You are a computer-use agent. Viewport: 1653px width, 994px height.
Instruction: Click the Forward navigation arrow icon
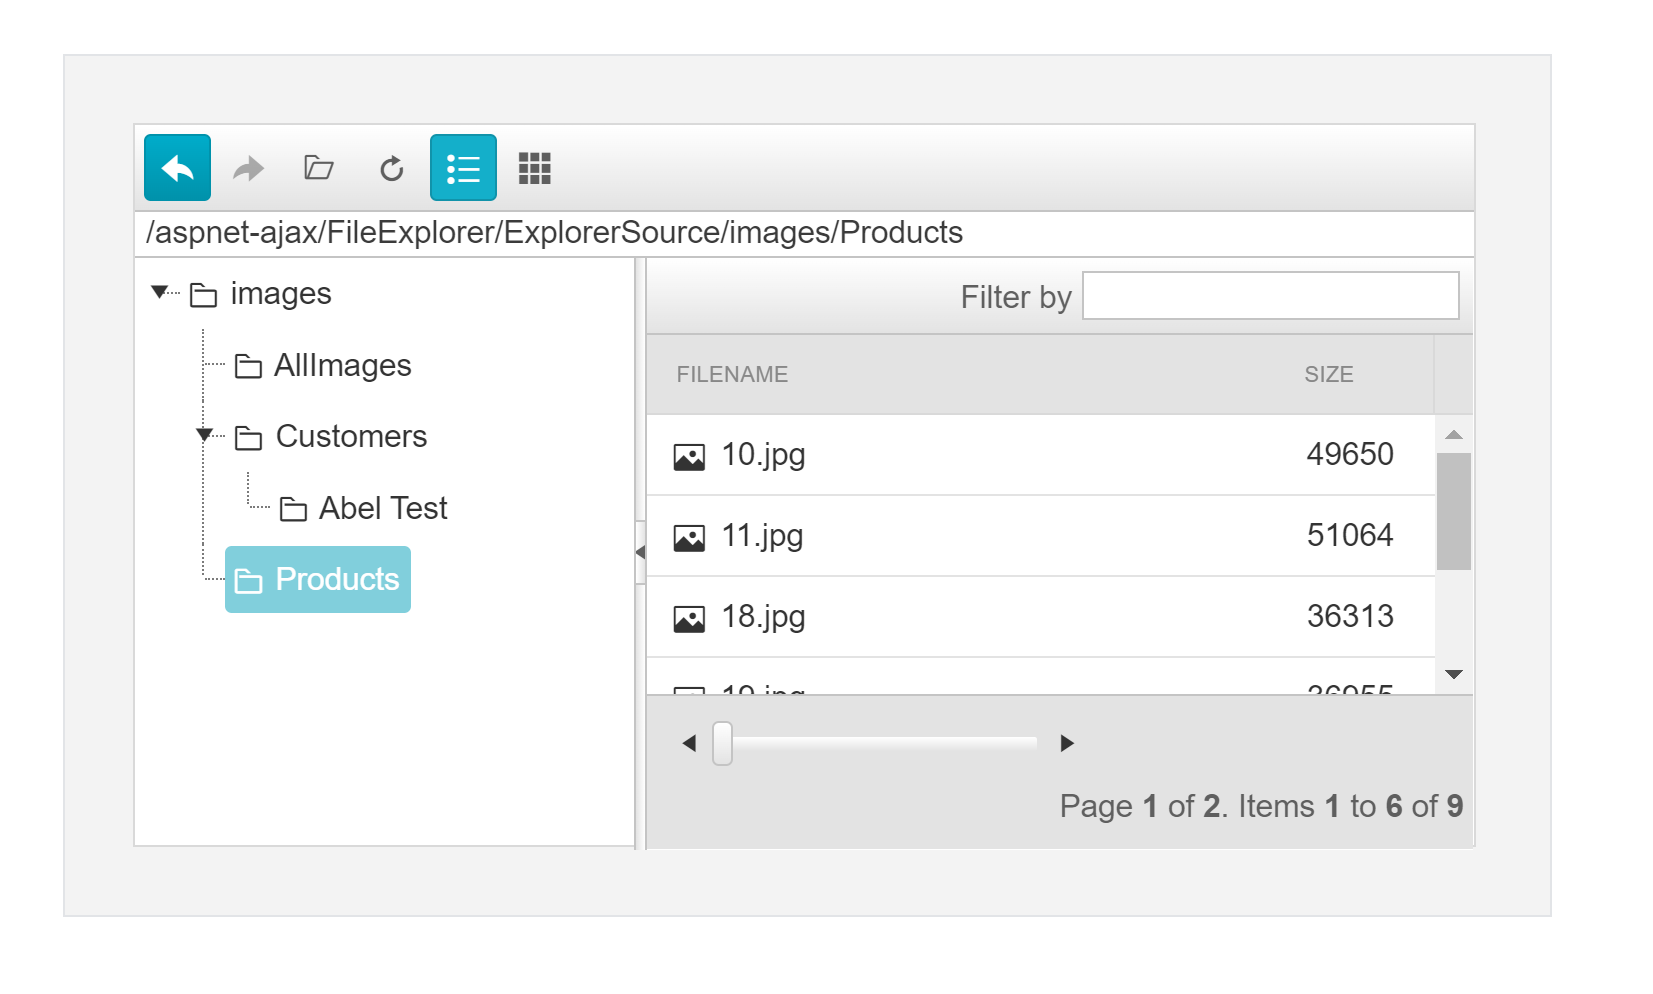[248, 168]
